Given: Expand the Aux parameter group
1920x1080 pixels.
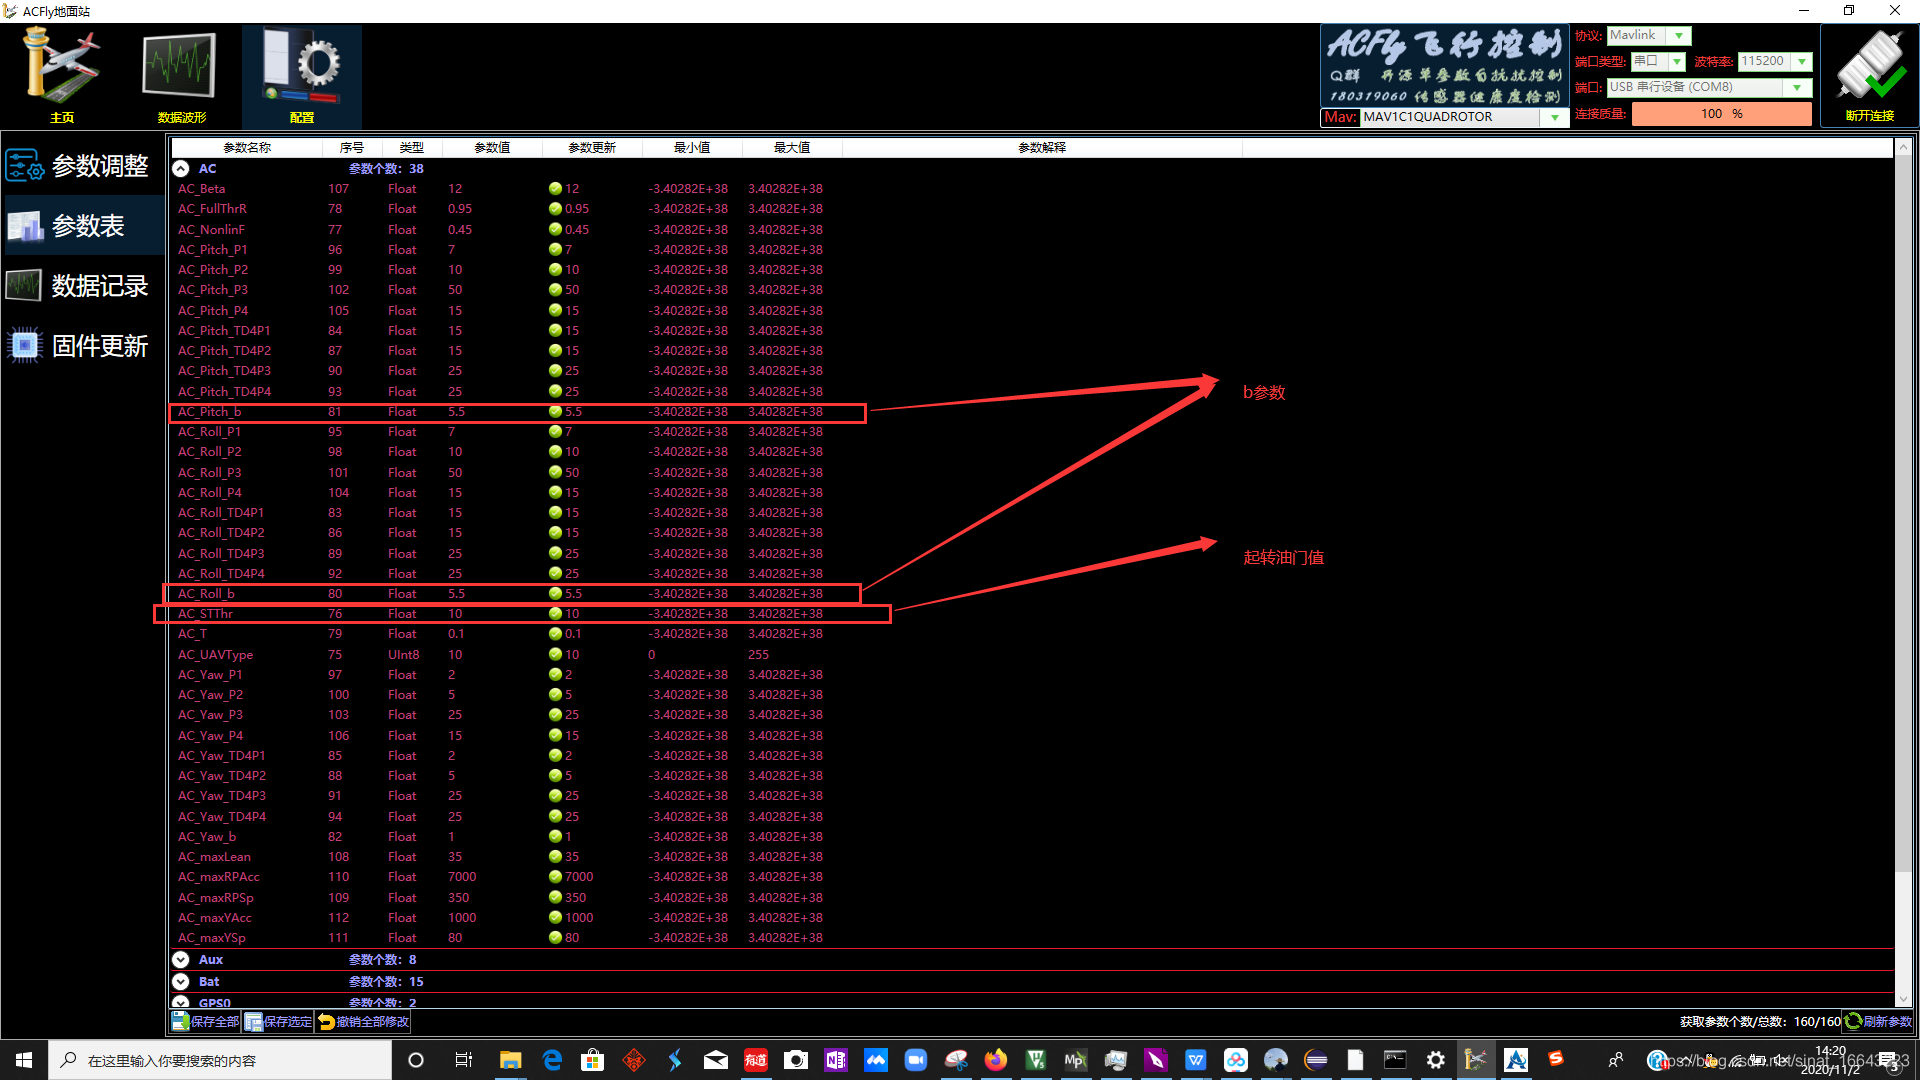Looking at the screenshot, I should (181, 960).
